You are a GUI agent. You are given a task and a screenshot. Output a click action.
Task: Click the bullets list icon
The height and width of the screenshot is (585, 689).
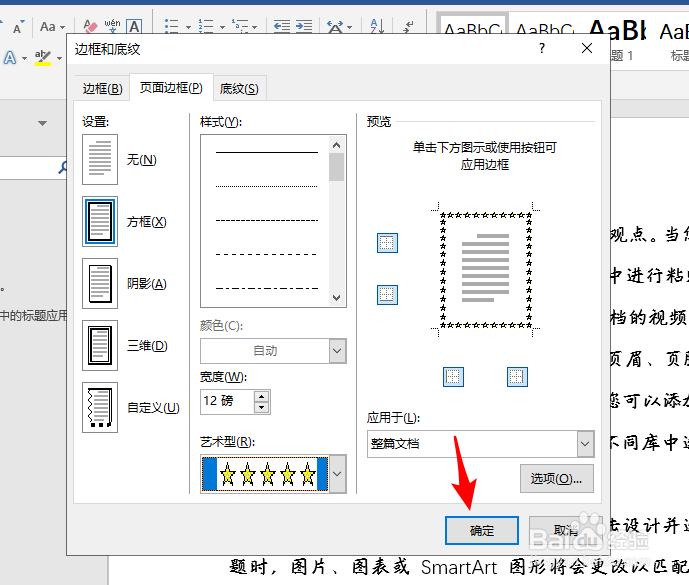(x=171, y=27)
